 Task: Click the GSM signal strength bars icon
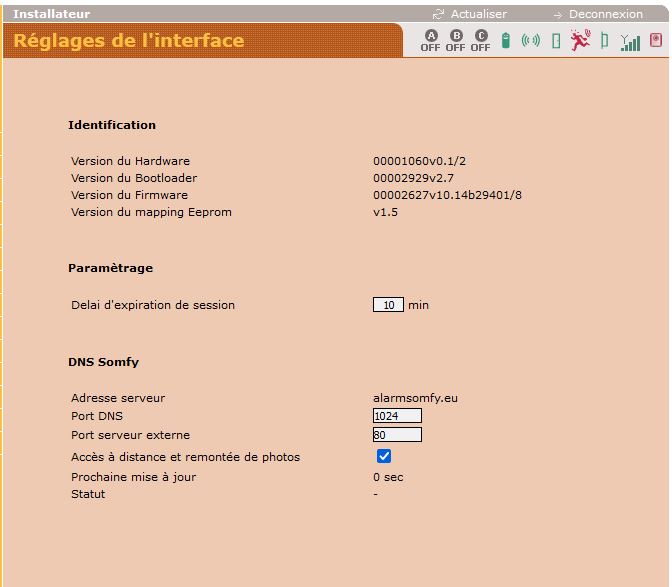tap(630, 42)
